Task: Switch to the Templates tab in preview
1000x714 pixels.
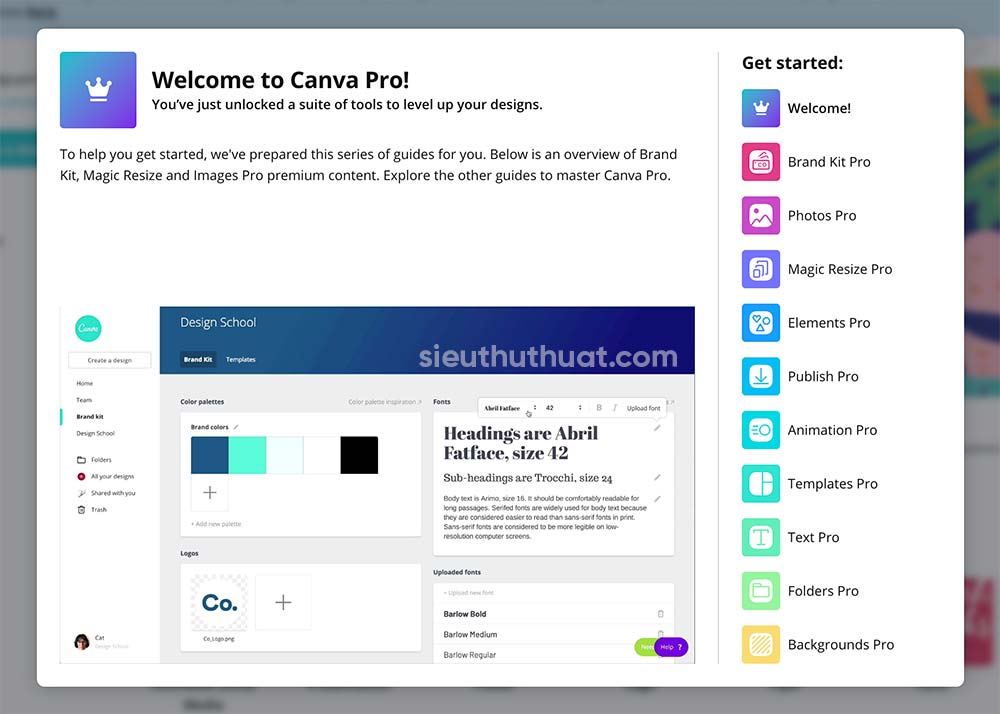Action: (x=240, y=360)
